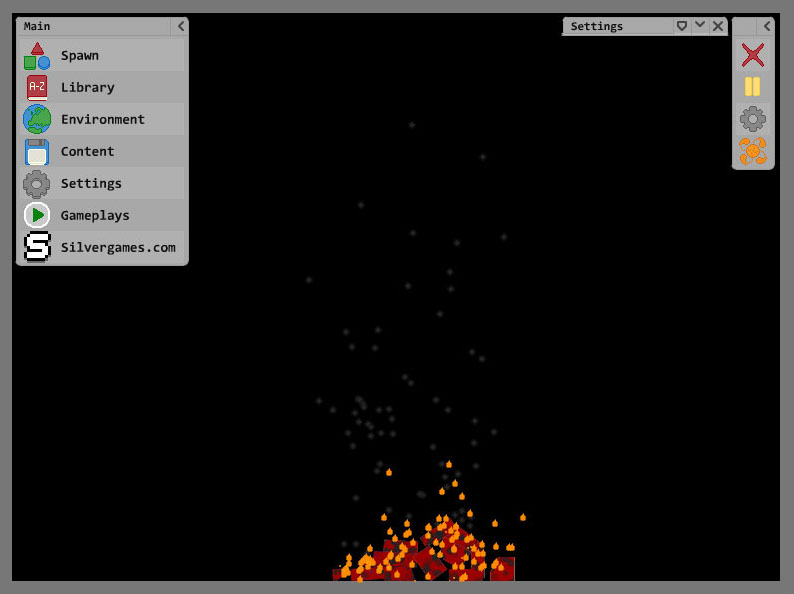Collapse the Main menu panel
This screenshot has width=794, height=594.
click(x=180, y=26)
